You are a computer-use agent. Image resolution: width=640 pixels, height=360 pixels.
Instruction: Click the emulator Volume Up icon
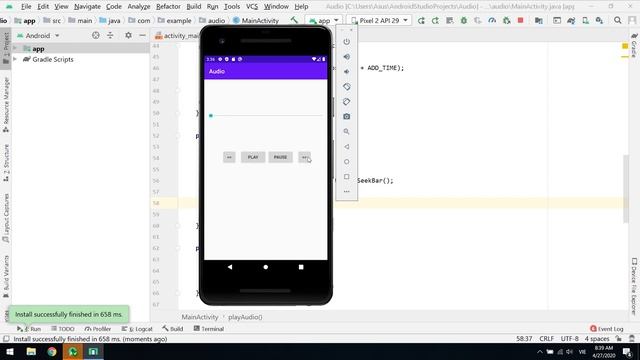click(x=347, y=57)
